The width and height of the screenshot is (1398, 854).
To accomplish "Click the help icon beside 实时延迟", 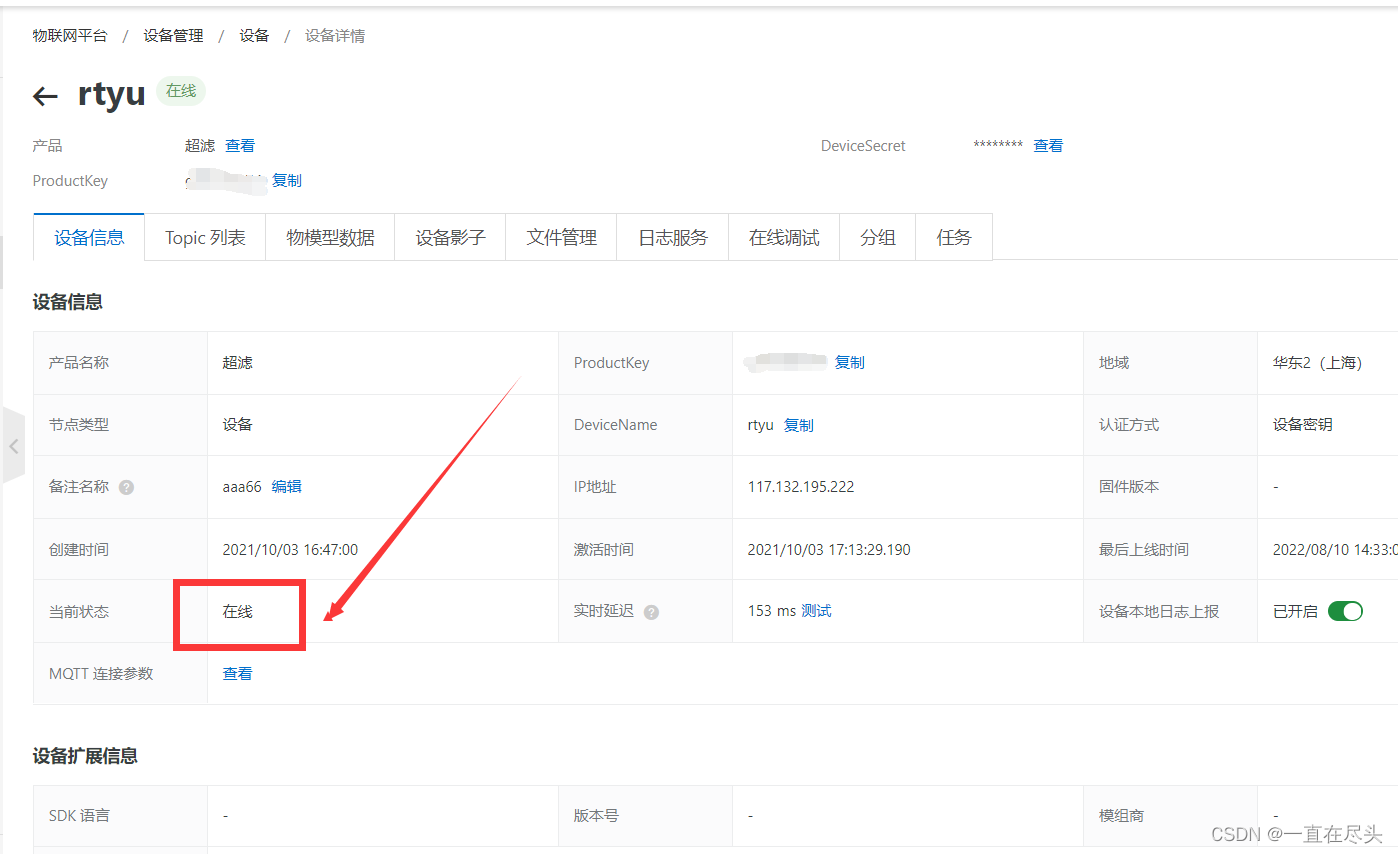I will (x=651, y=612).
